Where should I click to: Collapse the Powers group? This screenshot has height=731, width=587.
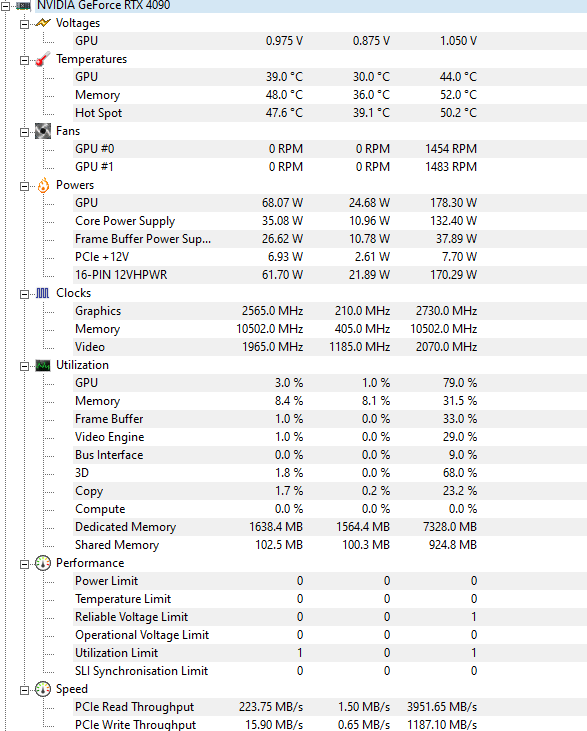24,186
